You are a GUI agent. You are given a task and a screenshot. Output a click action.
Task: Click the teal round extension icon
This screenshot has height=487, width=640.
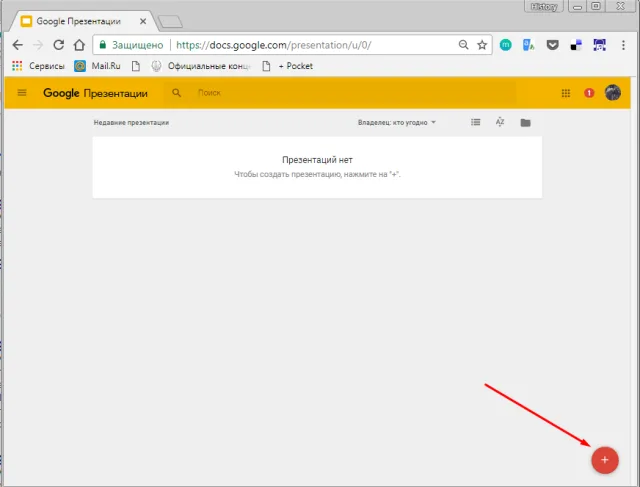point(505,45)
